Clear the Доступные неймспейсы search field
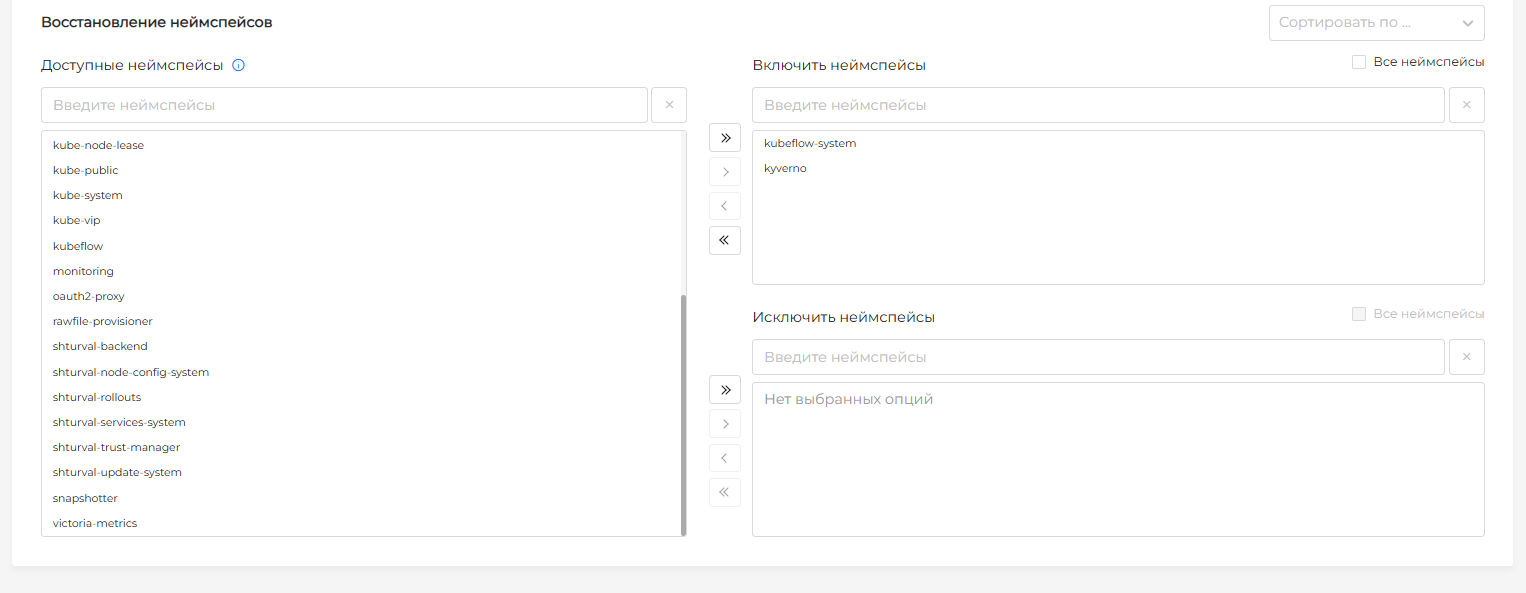Screen dimensions: 1526x593 pos(669,105)
